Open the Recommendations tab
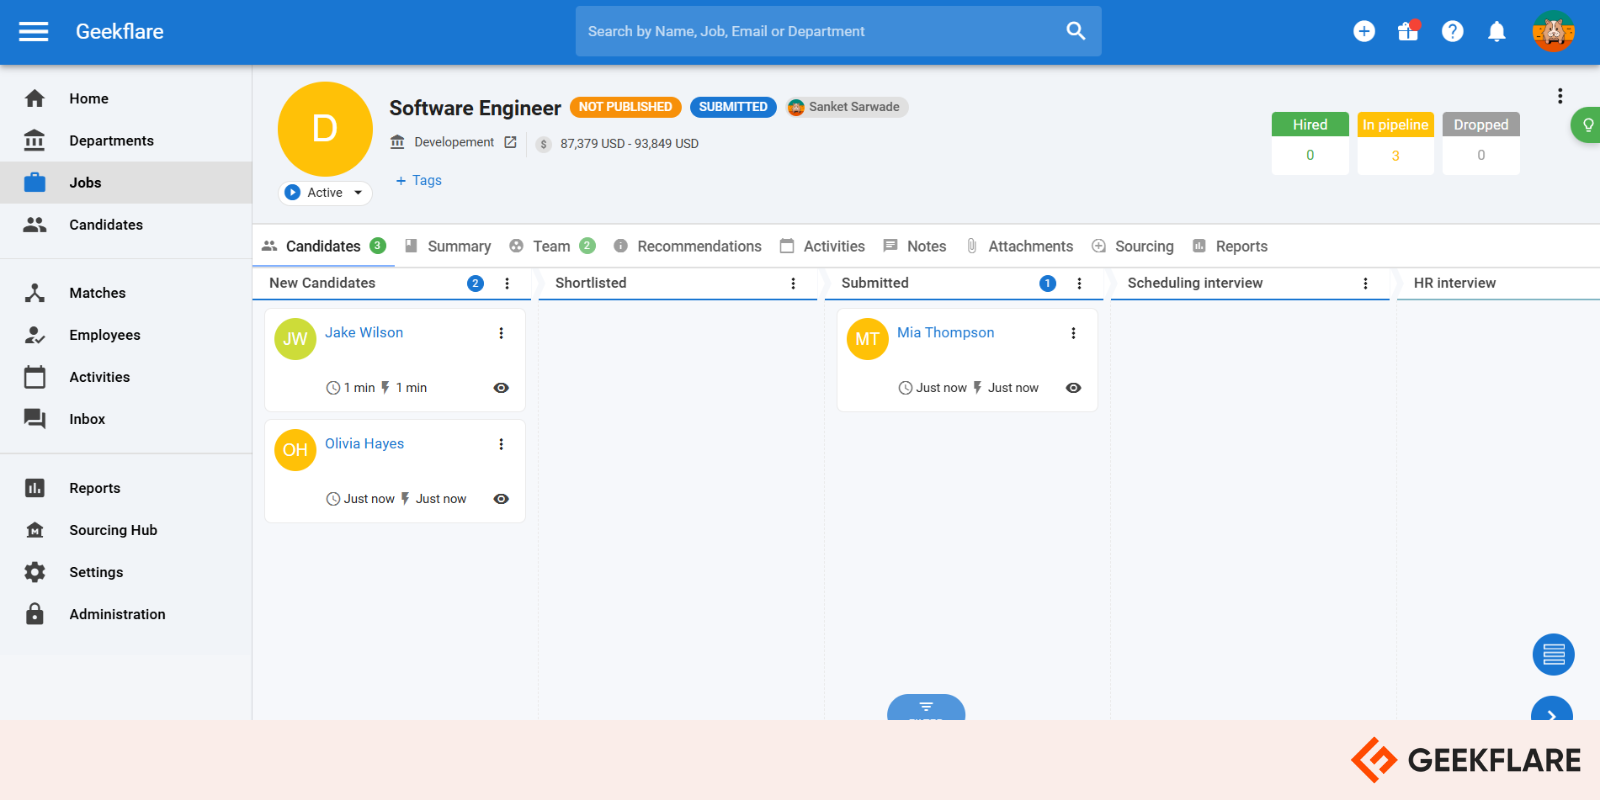This screenshot has width=1600, height=800. 688,246
